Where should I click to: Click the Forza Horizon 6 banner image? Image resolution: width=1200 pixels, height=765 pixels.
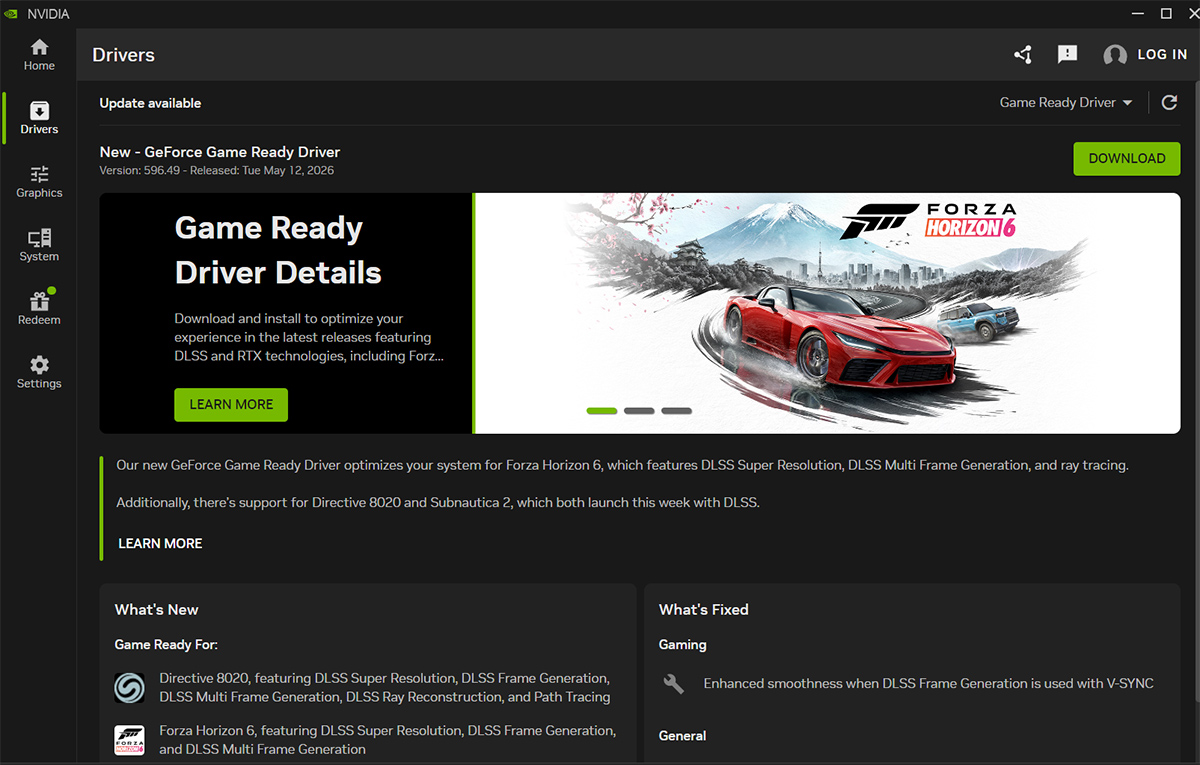[827, 313]
